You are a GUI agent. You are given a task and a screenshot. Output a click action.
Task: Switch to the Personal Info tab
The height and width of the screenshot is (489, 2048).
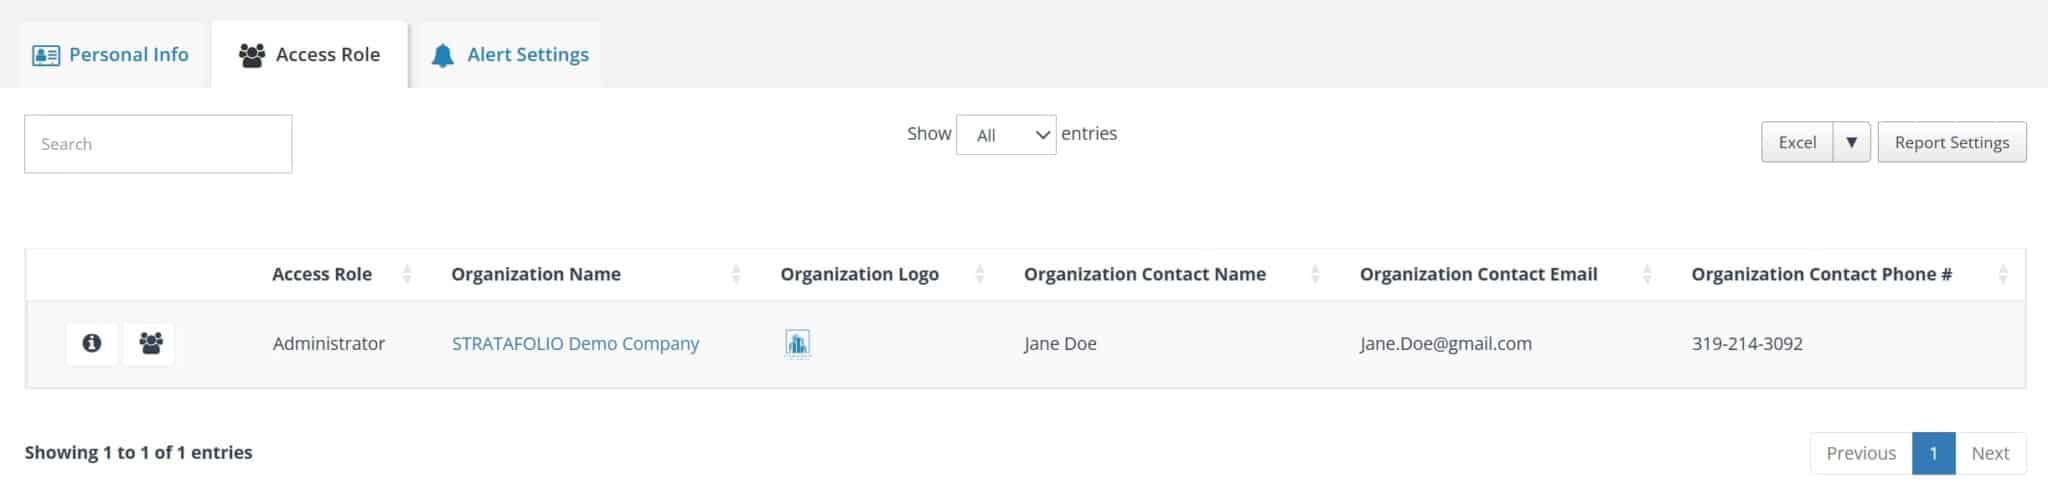tap(110, 55)
